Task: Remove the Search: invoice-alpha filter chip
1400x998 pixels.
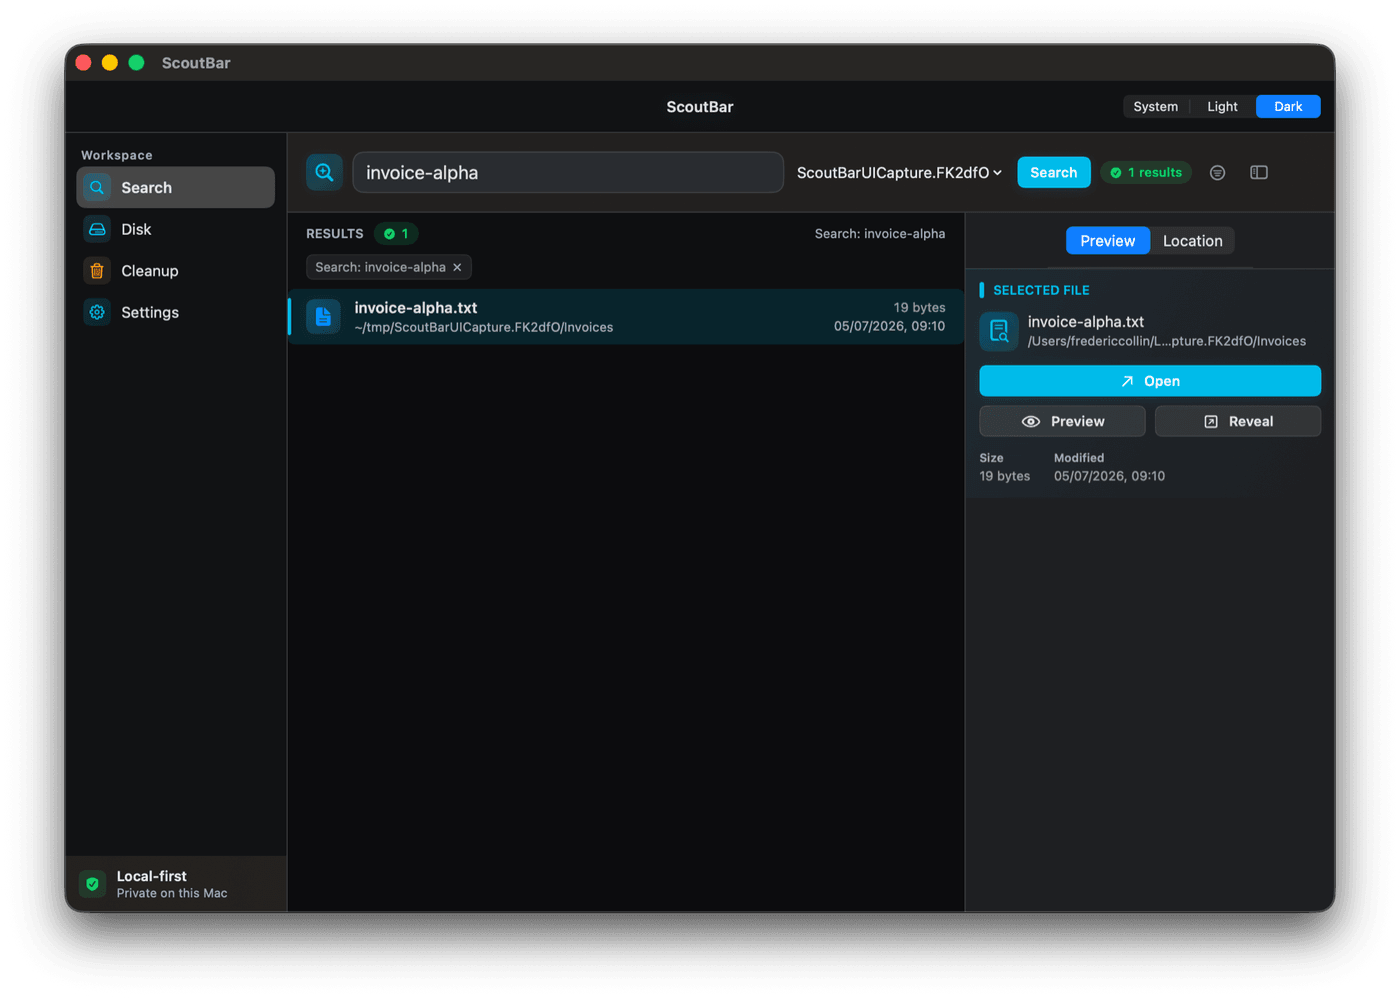Action: point(457,267)
